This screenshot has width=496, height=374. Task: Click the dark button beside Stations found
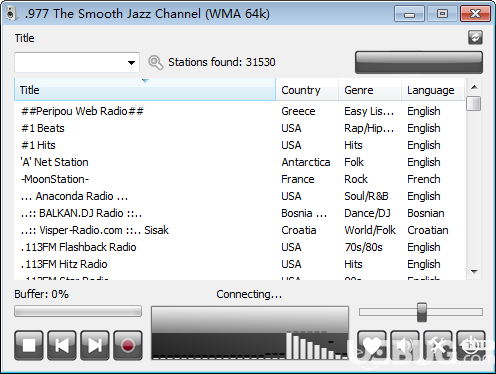pos(419,62)
